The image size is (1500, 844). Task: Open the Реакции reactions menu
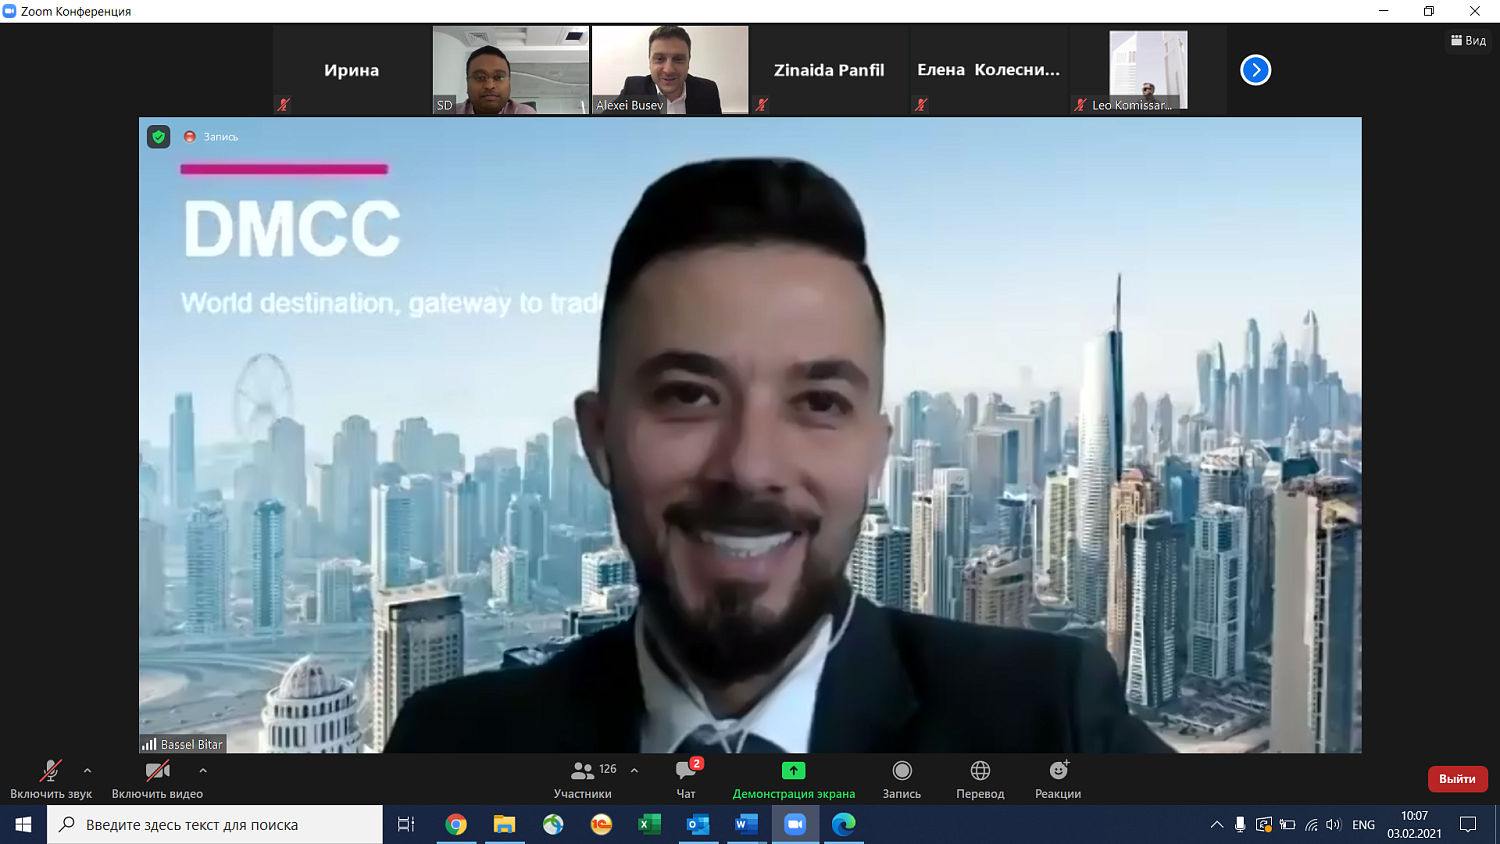pyautogui.click(x=1058, y=779)
